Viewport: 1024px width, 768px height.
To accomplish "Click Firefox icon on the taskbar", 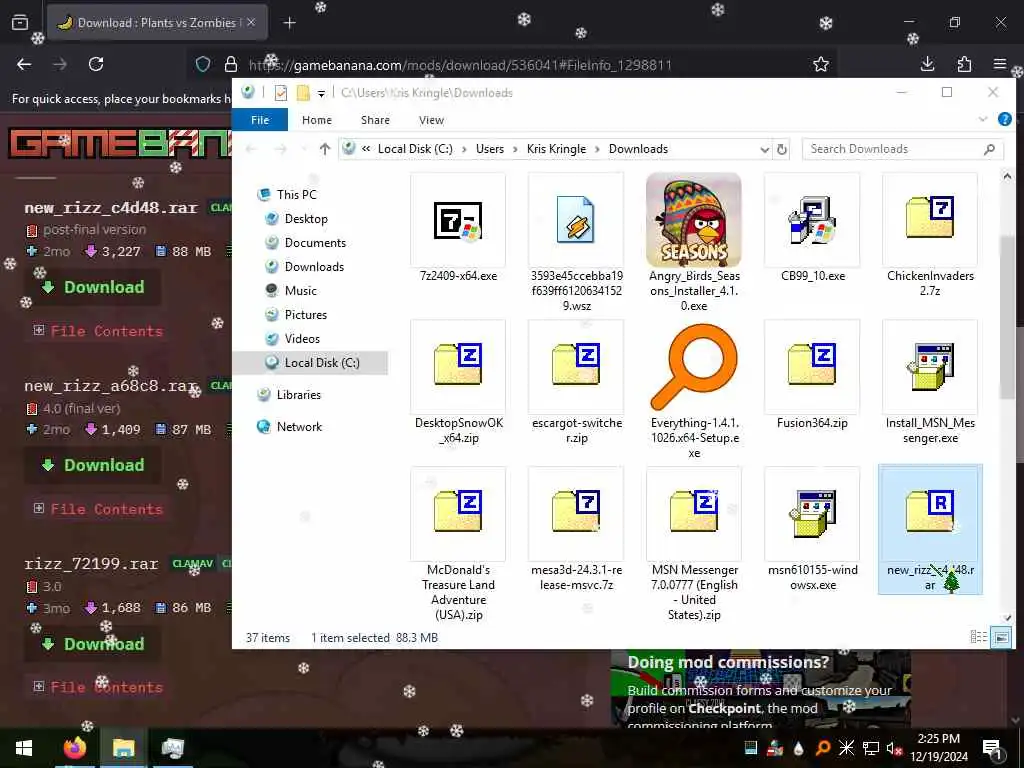I will tap(75, 748).
